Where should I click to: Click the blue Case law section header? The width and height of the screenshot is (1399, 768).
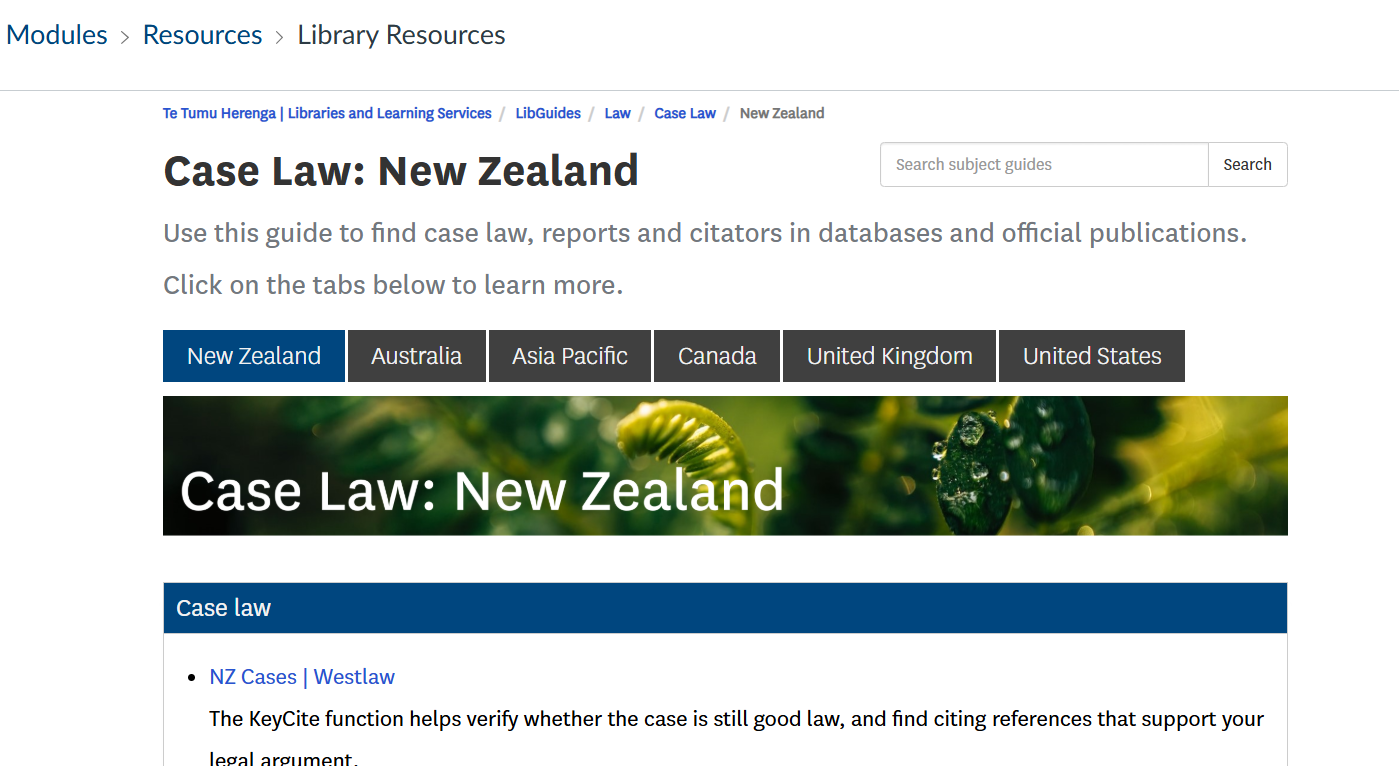725,608
